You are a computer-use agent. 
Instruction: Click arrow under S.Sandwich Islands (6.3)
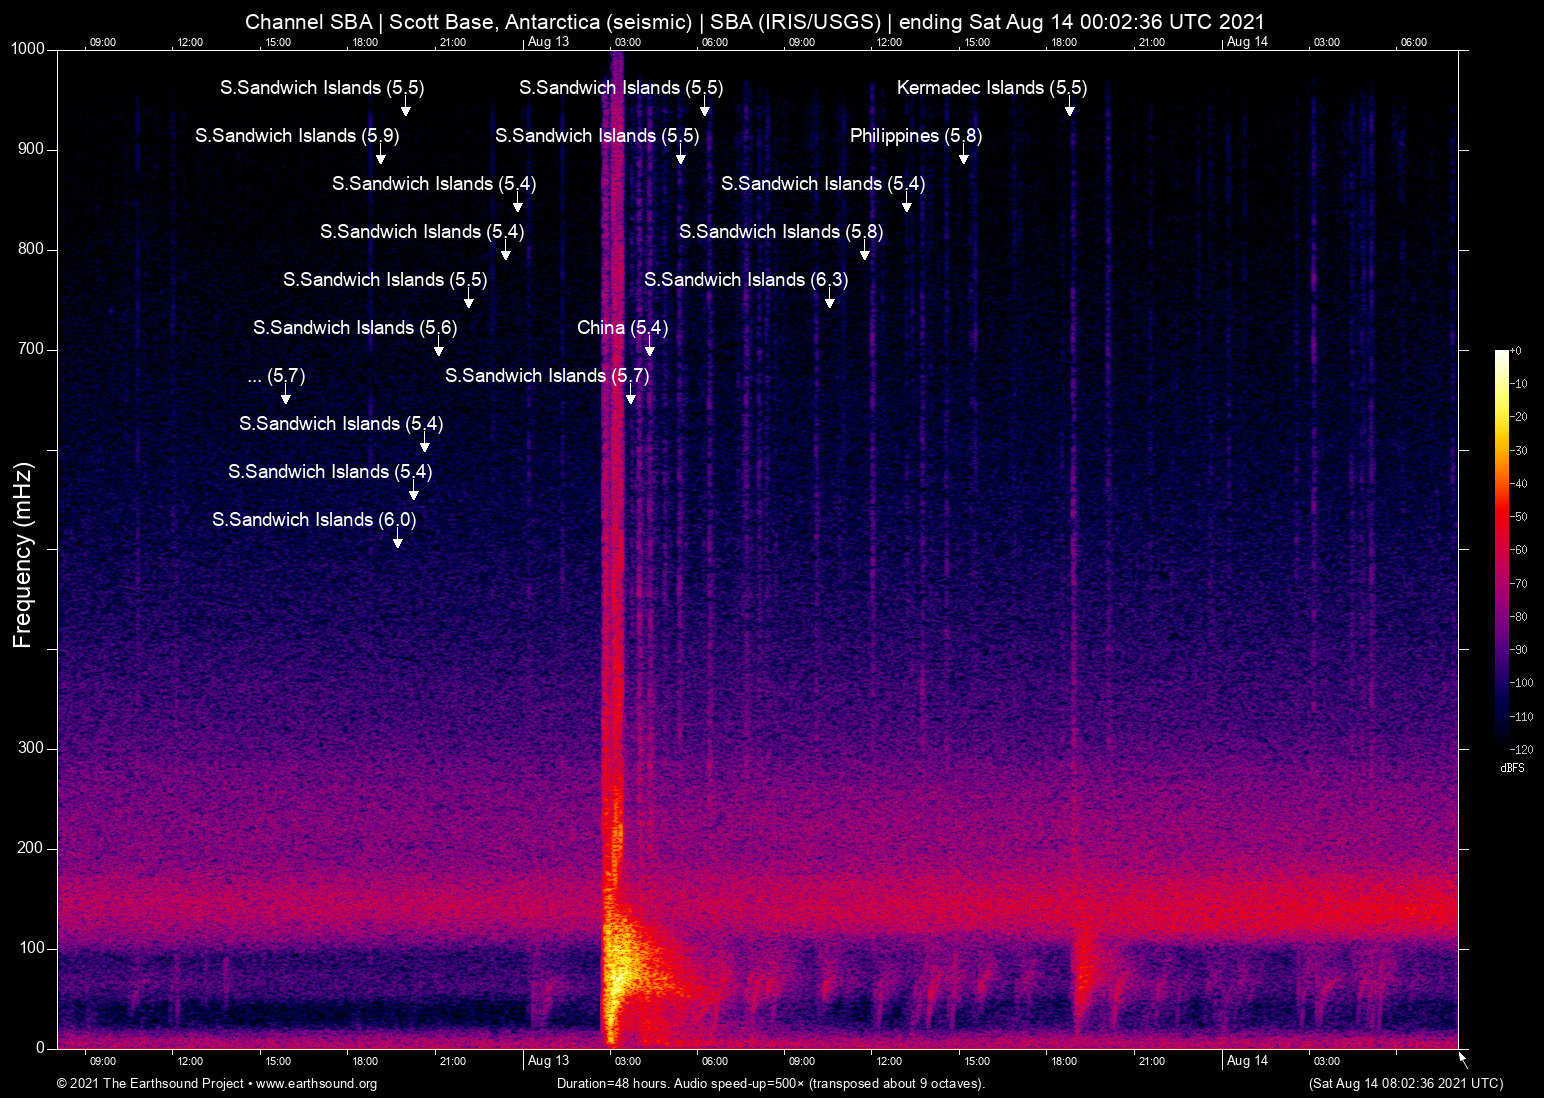pyautogui.click(x=830, y=300)
